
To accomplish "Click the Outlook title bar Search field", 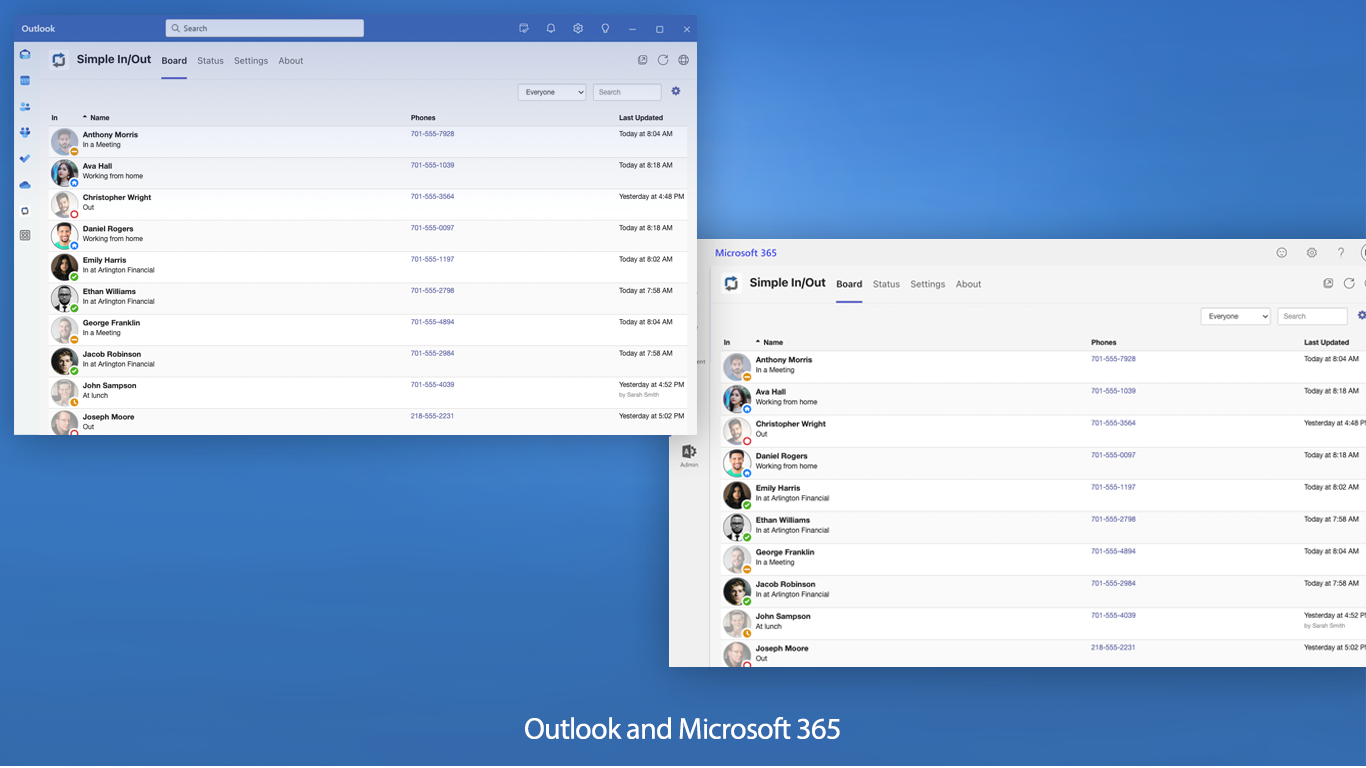I will point(265,28).
